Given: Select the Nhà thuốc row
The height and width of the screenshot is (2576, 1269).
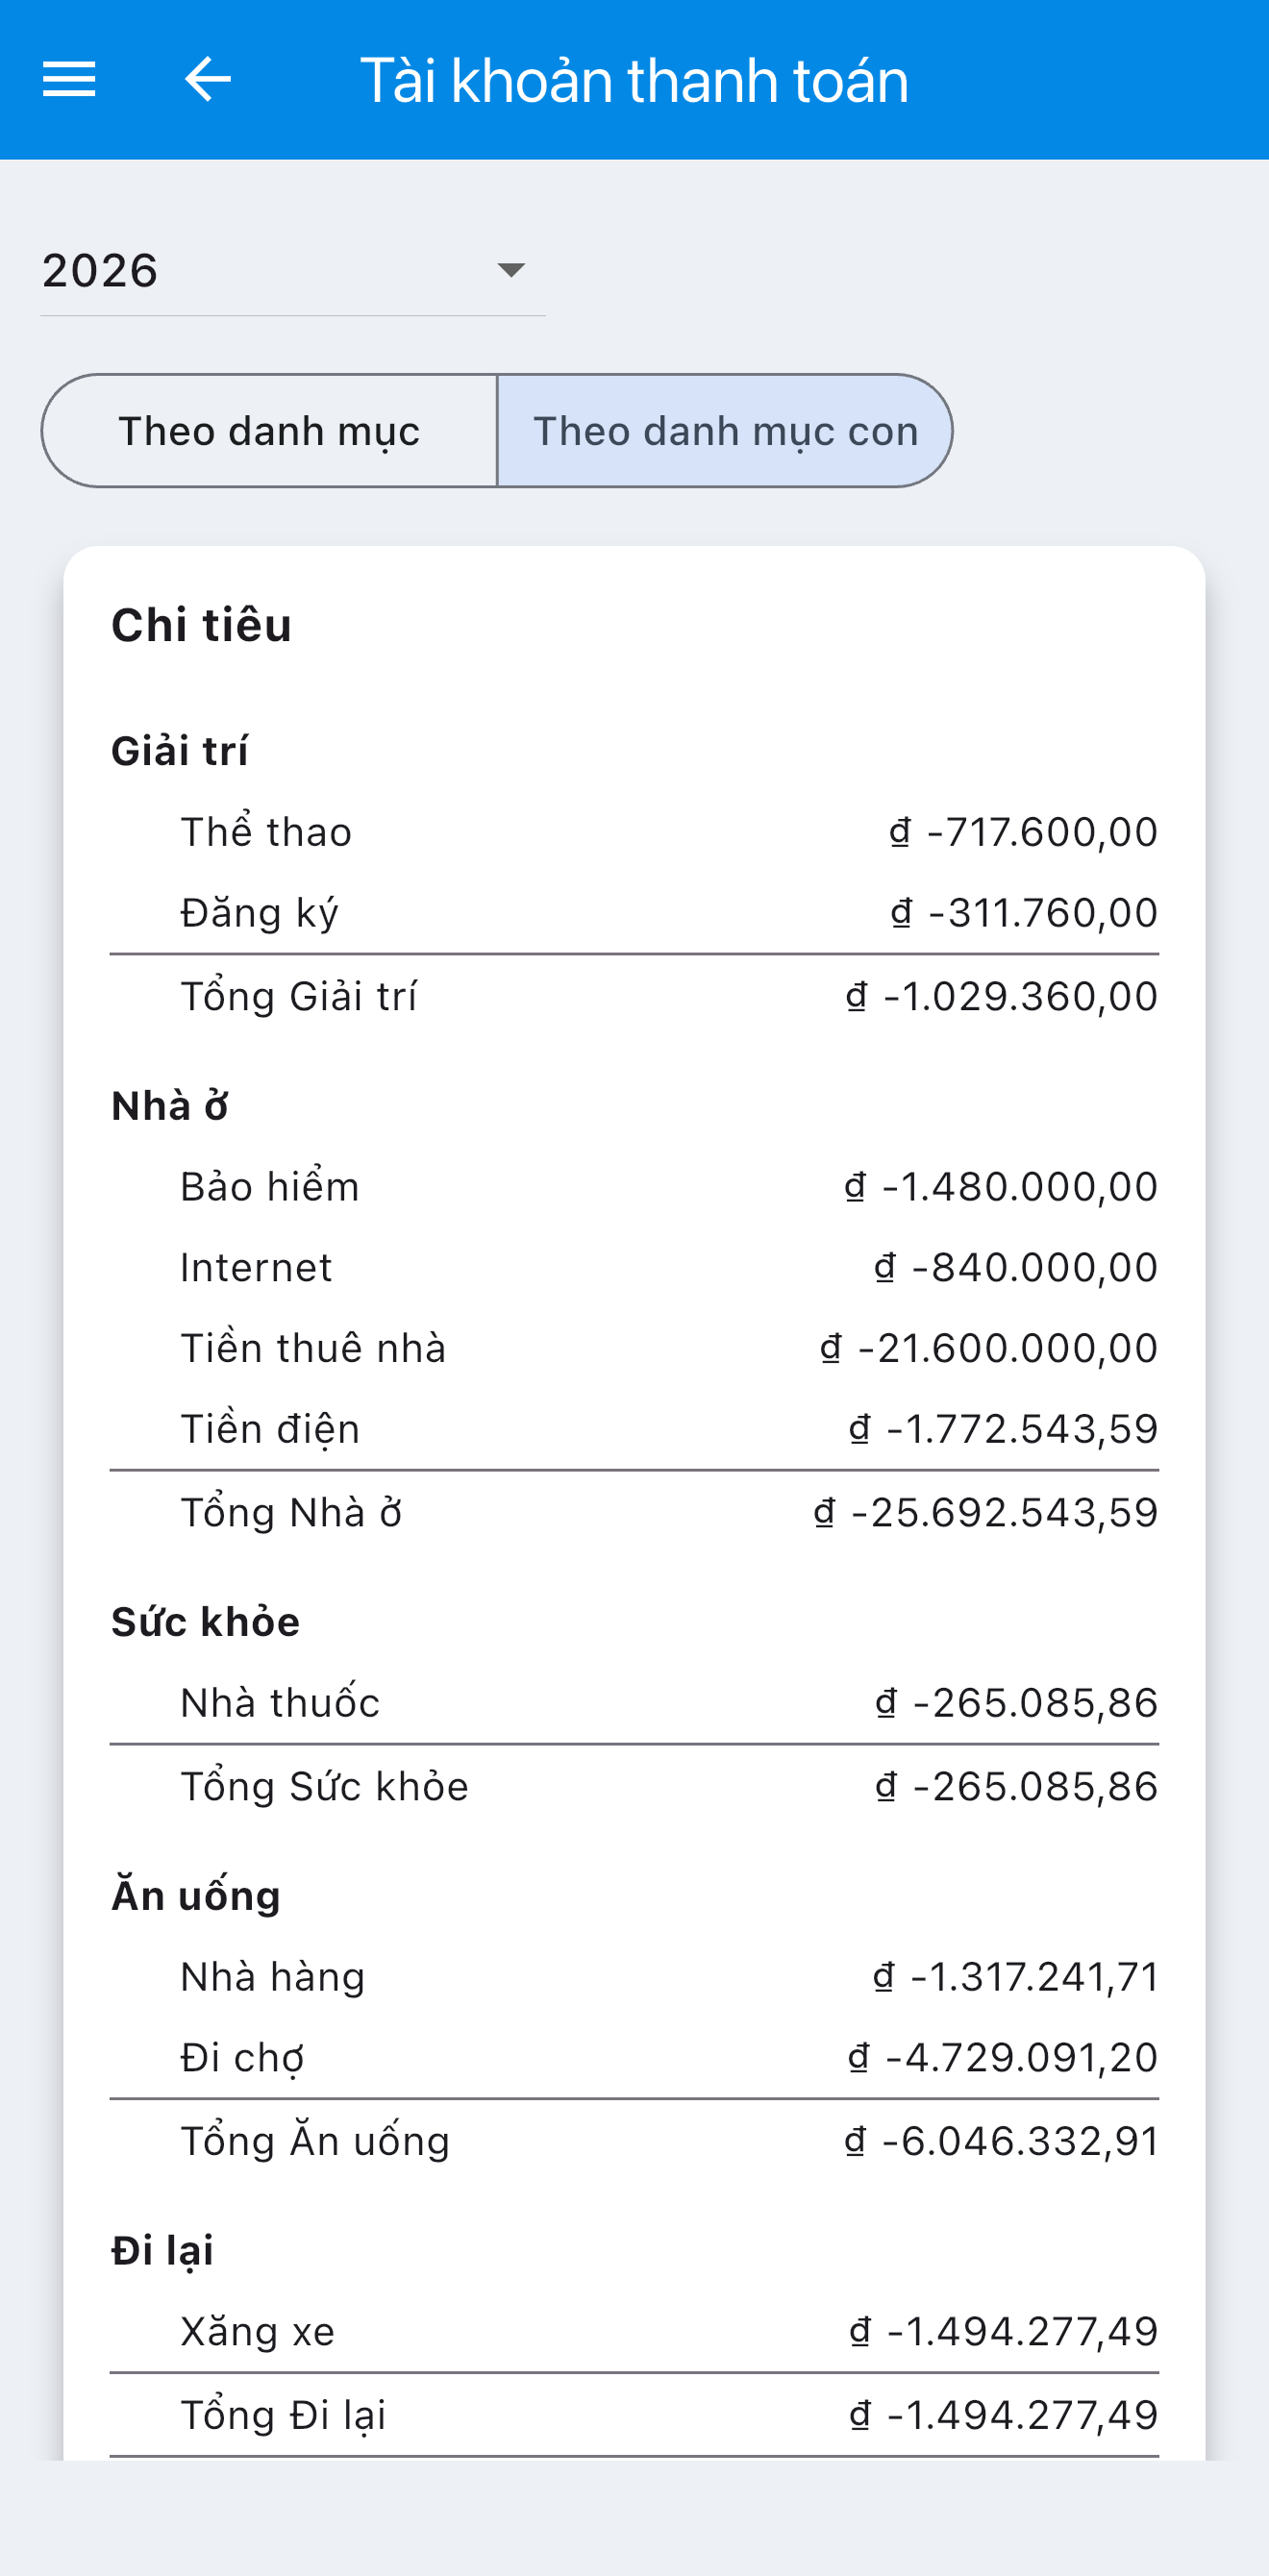Looking at the screenshot, I should (x=634, y=1703).
